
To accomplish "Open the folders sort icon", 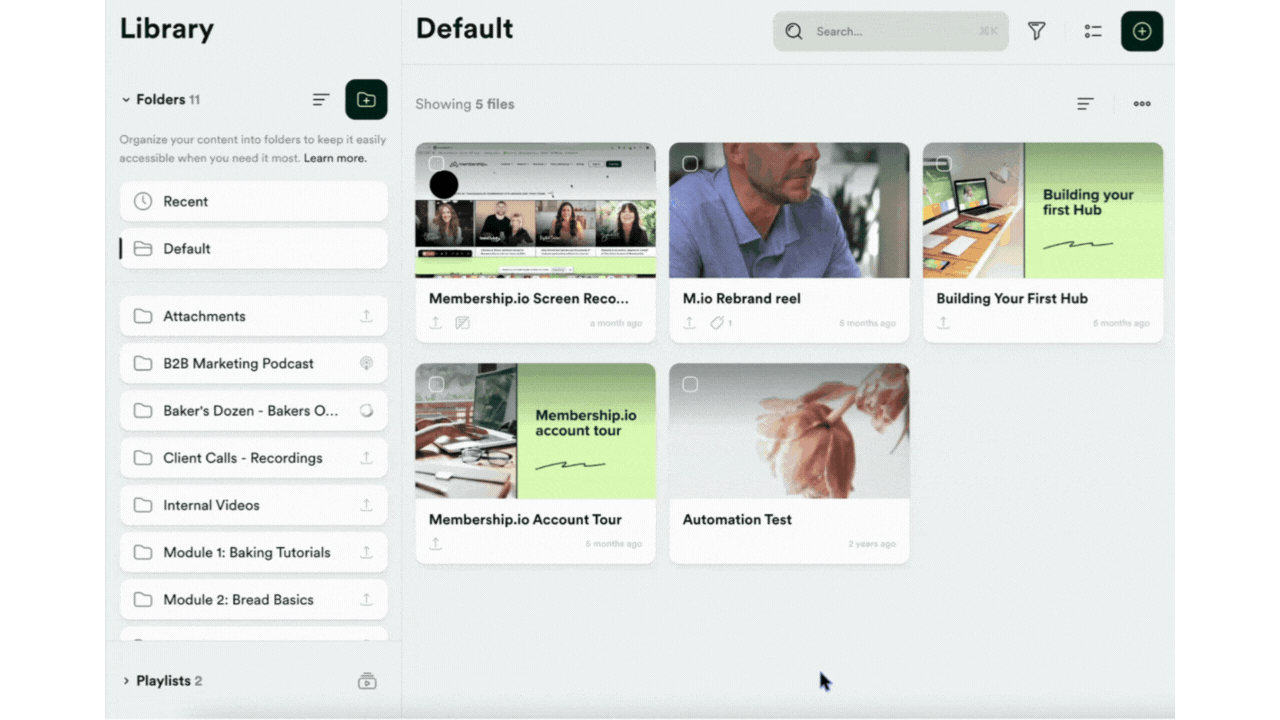I will pyautogui.click(x=321, y=100).
